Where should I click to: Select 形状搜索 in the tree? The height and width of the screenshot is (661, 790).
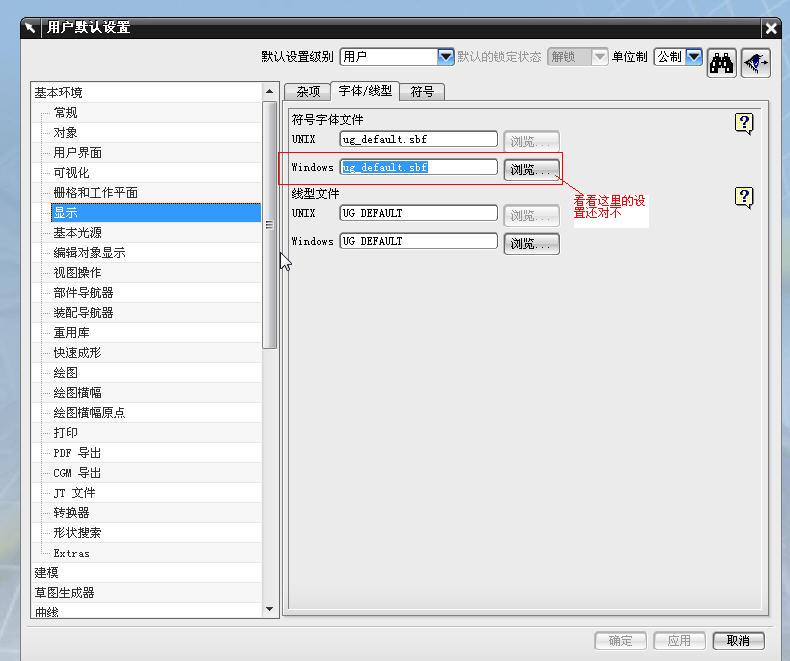[78, 533]
